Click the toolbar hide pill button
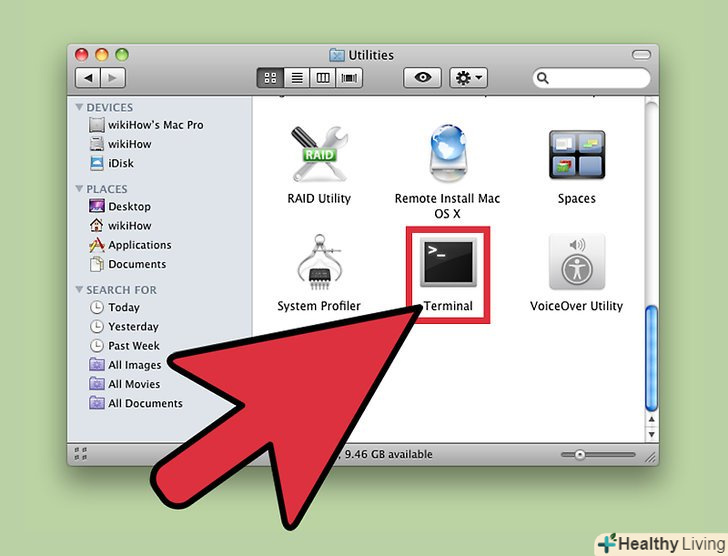This screenshot has height=556, width=728. [641, 55]
